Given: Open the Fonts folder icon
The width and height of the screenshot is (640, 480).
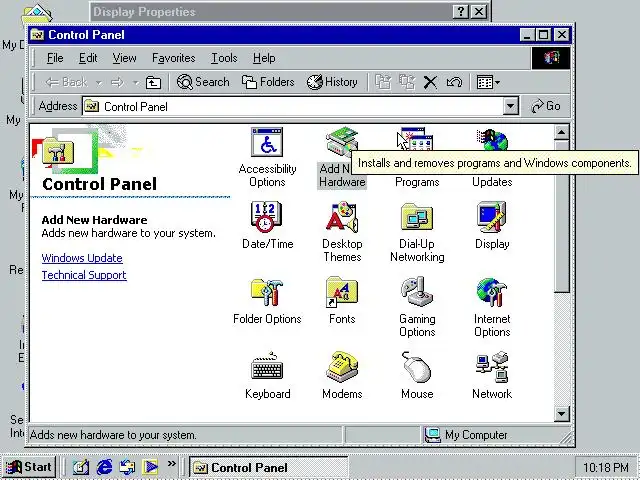Looking at the screenshot, I should [x=342, y=292].
